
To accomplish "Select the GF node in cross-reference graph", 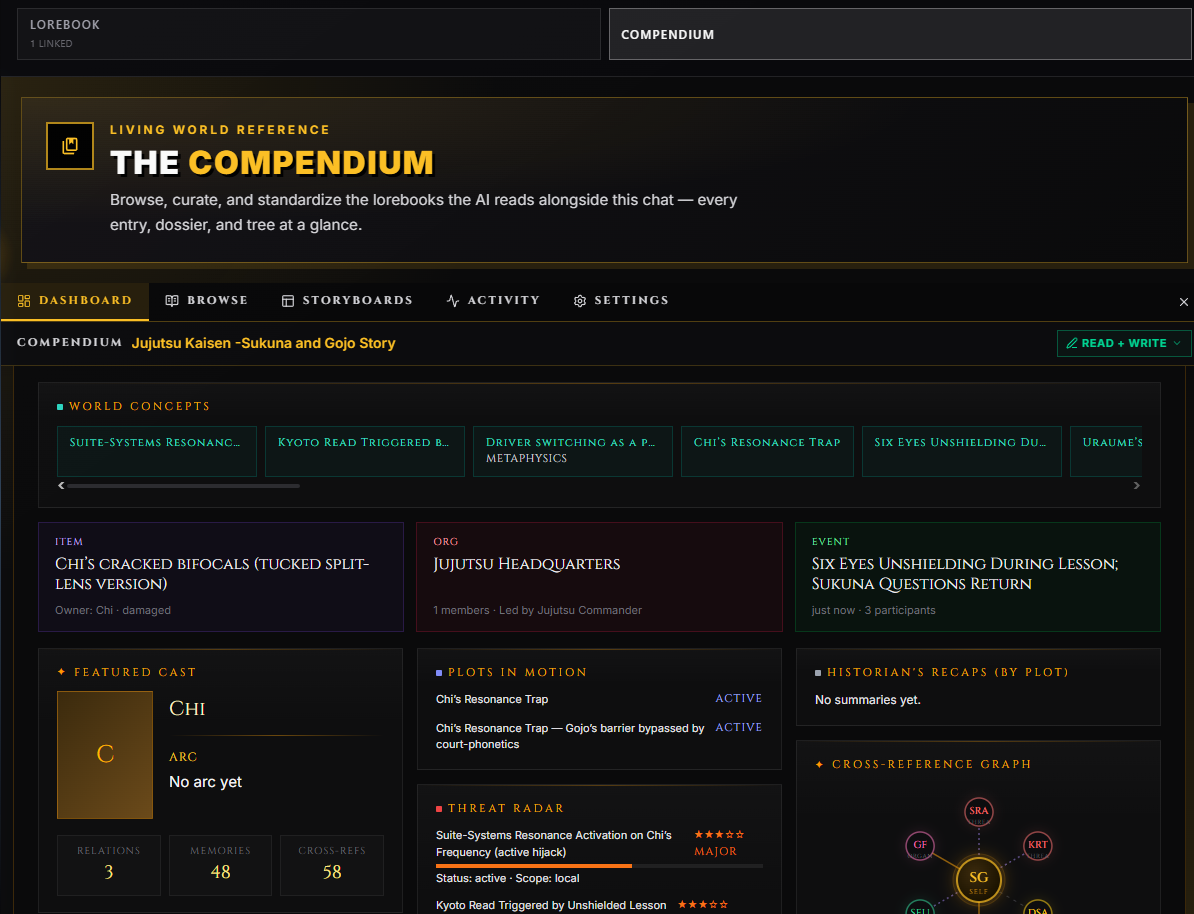I will pos(920,845).
